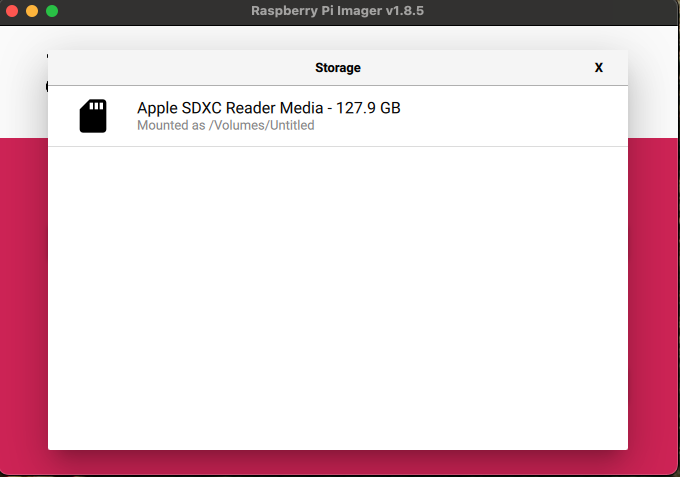Close the Storage dialog with the X
This screenshot has height=477, width=680.
click(x=598, y=68)
